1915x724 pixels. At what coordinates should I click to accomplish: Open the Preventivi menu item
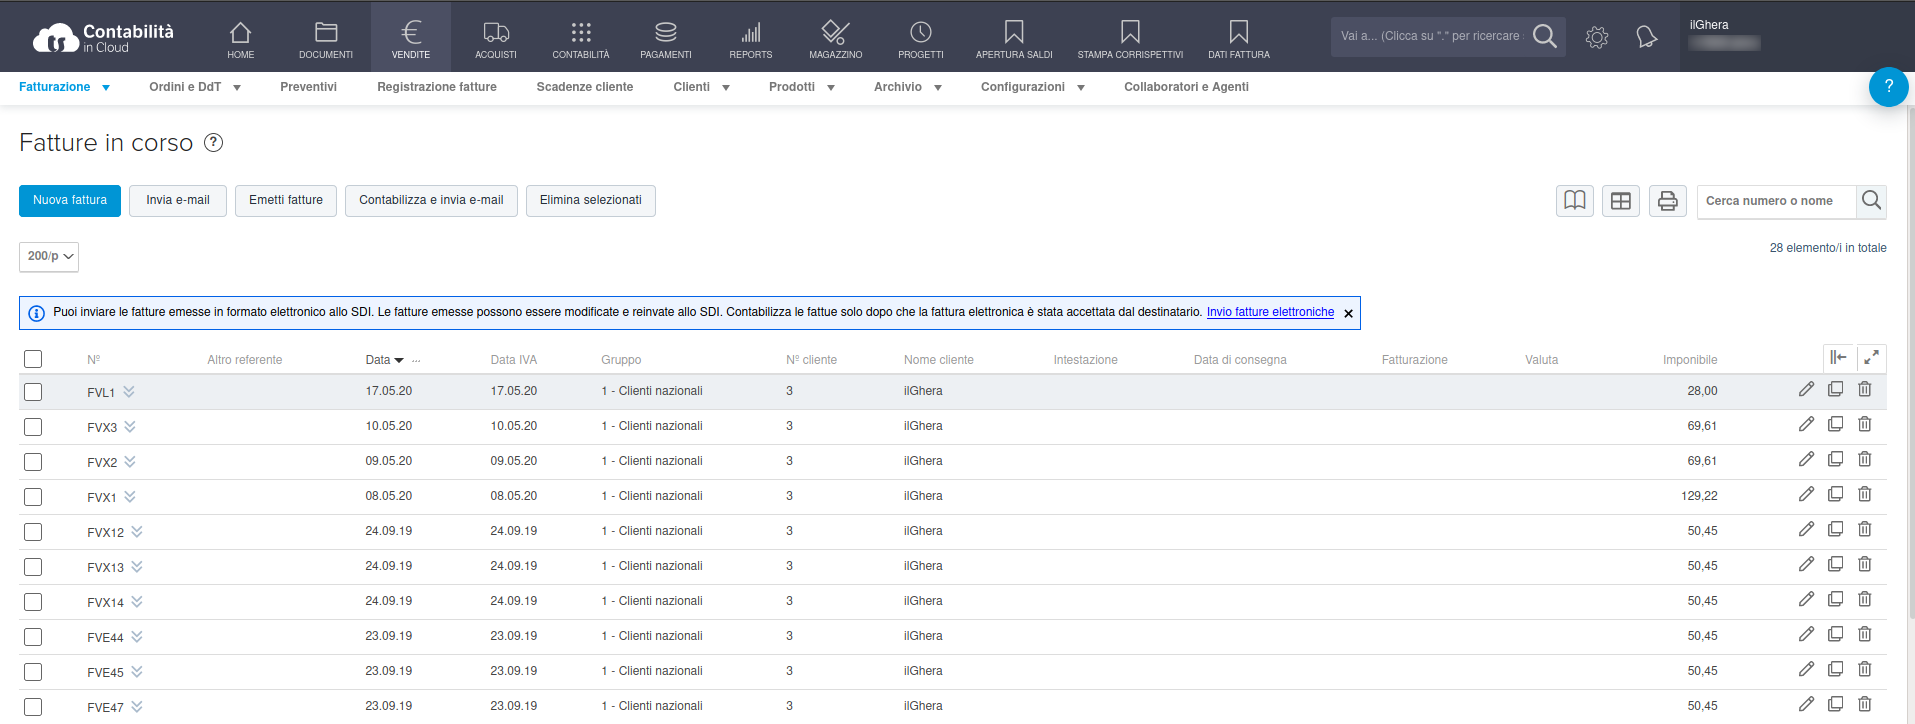pos(308,87)
